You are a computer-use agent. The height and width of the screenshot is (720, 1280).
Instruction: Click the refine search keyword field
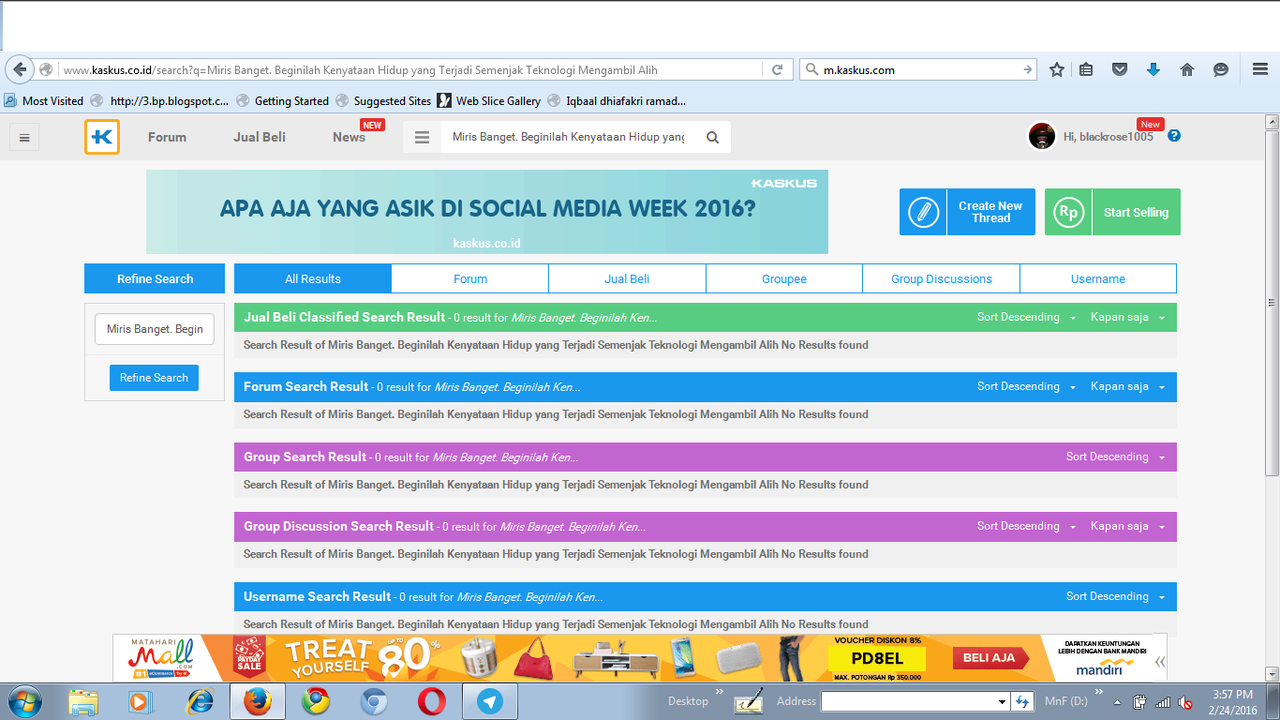pyautogui.click(x=155, y=329)
